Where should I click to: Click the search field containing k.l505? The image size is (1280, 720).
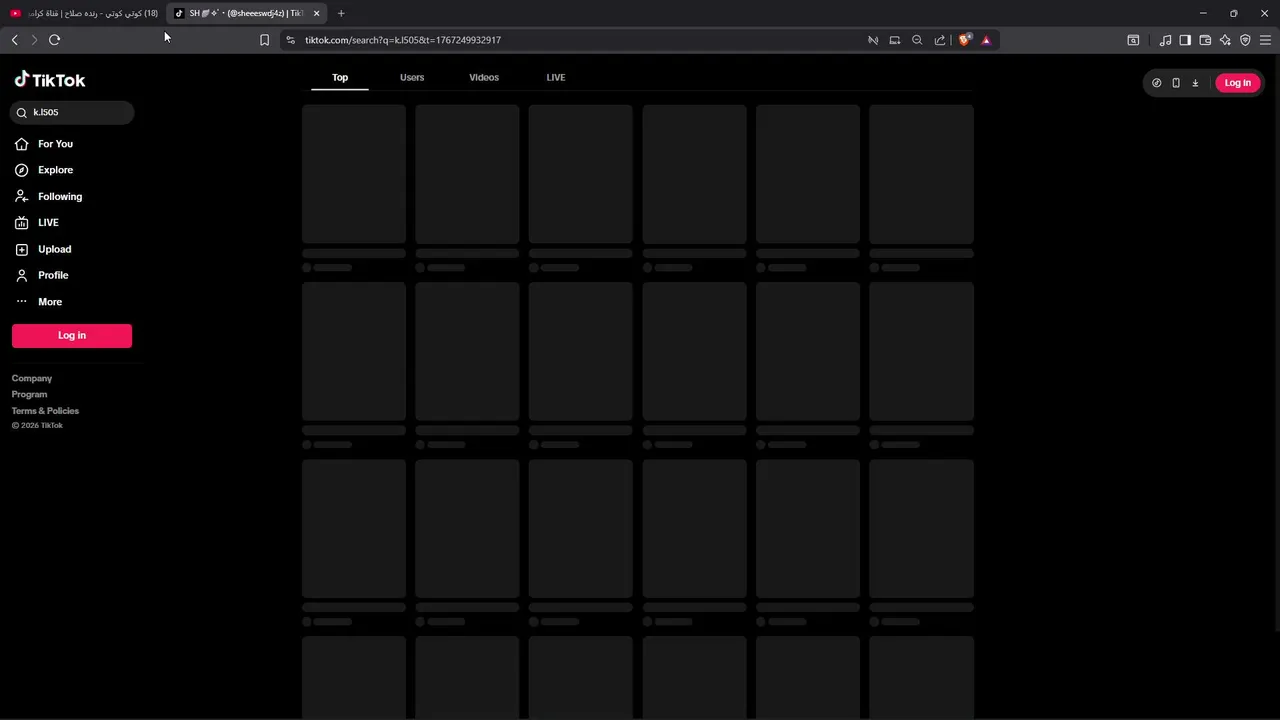point(72,112)
